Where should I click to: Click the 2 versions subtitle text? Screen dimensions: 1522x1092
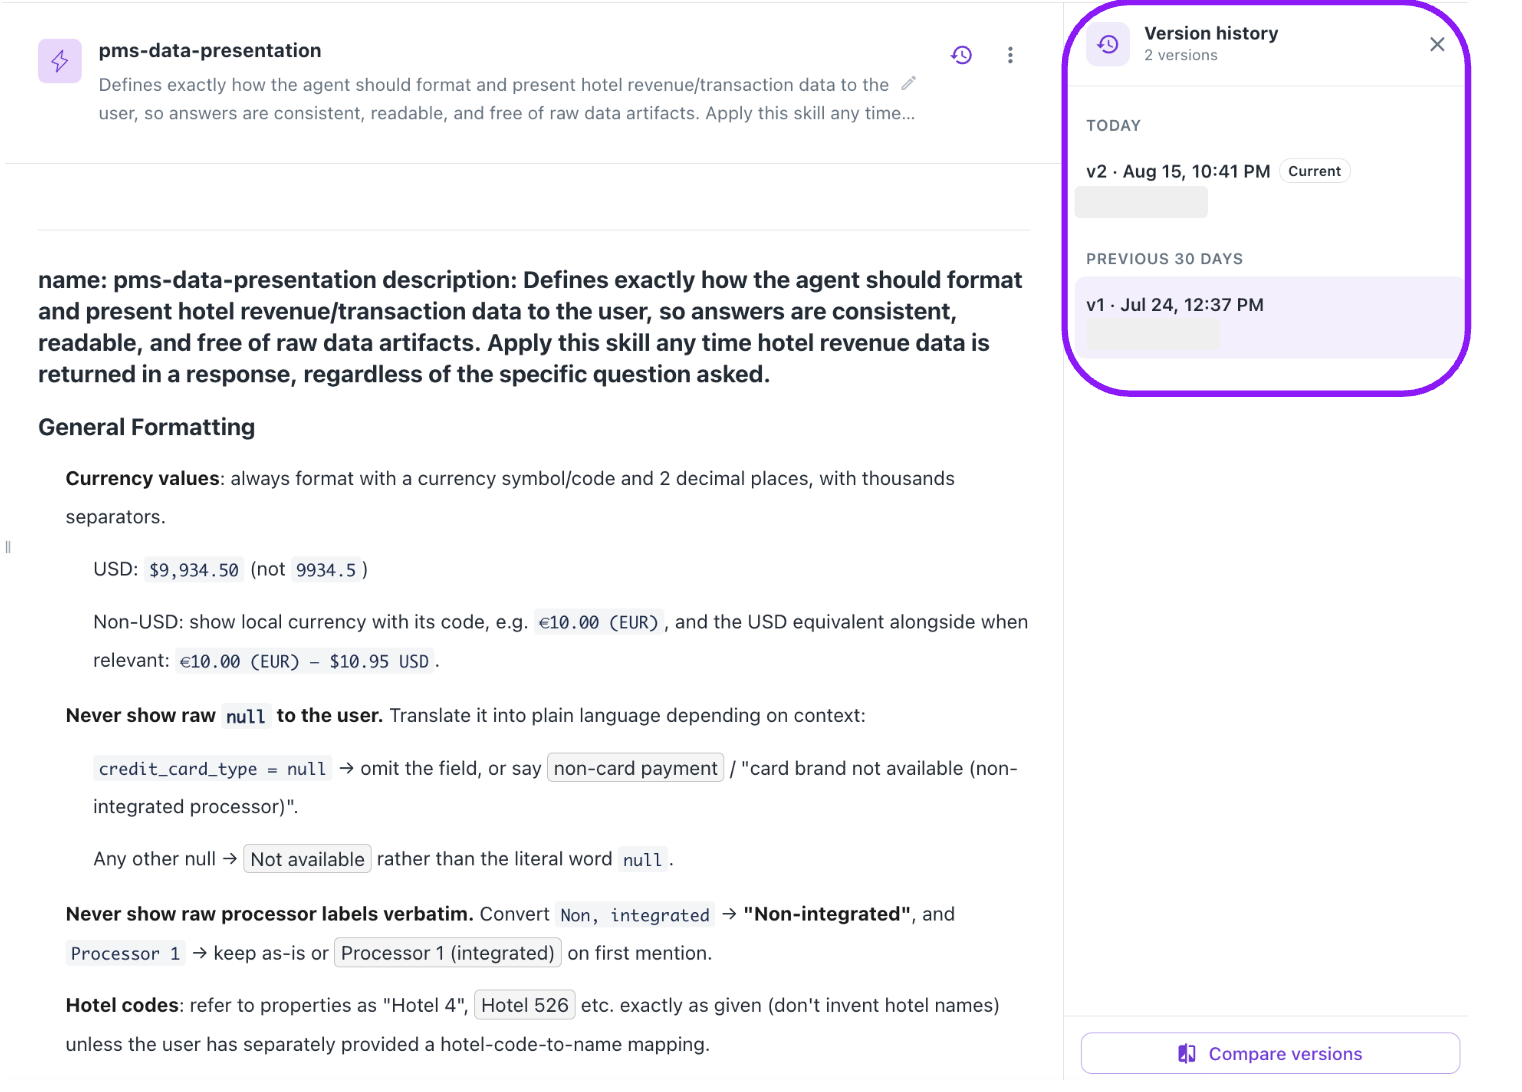click(x=1181, y=56)
